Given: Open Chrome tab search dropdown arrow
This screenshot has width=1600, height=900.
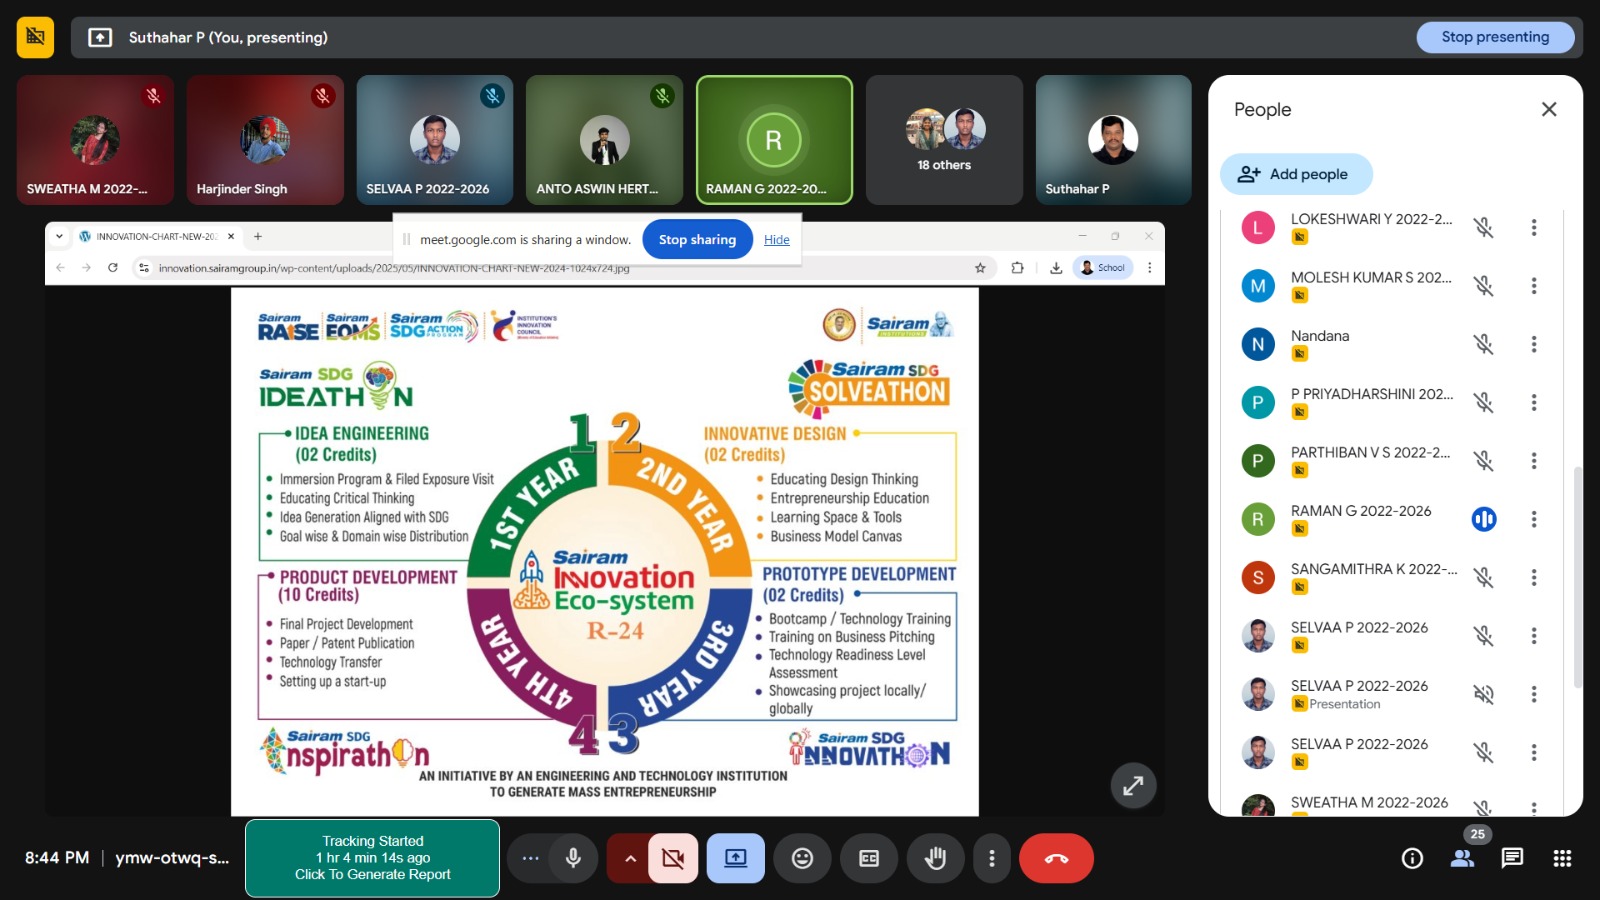Looking at the screenshot, I should [x=59, y=237].
